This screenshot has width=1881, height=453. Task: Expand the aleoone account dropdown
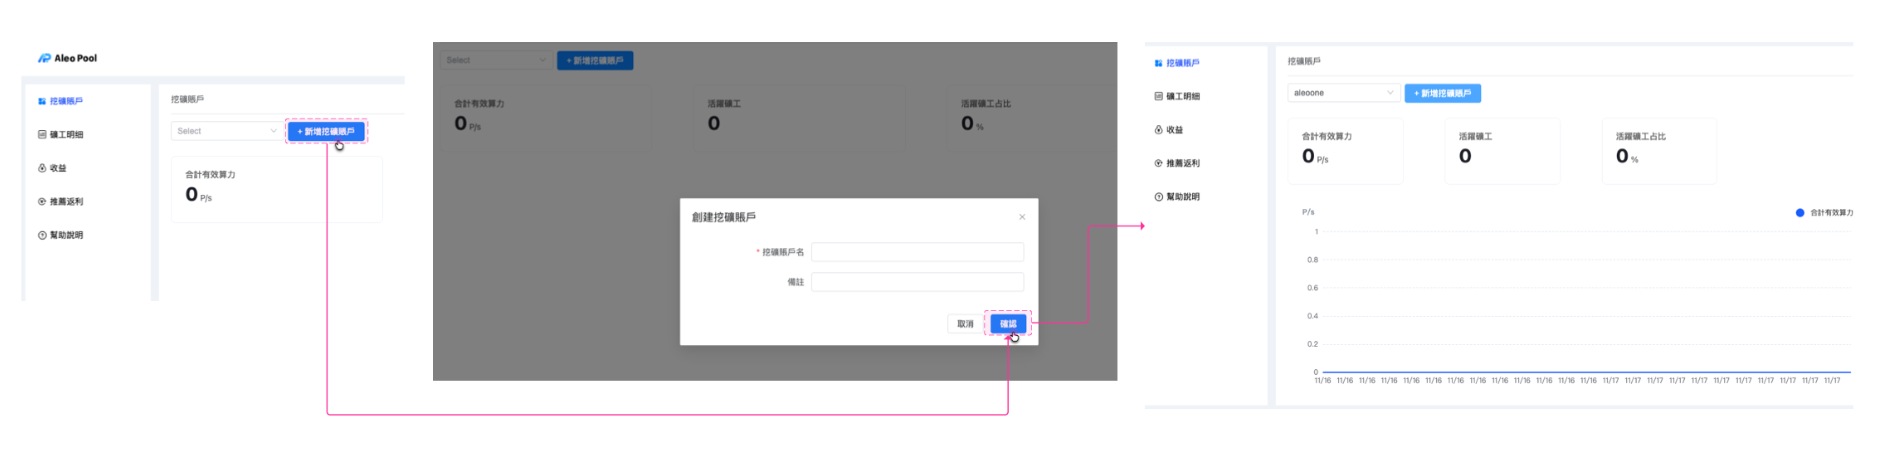[x=1343, y=93]
